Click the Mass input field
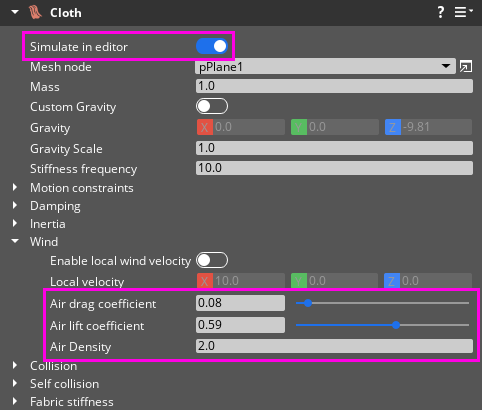Screen dimensions: 482x410 [334, 86]
